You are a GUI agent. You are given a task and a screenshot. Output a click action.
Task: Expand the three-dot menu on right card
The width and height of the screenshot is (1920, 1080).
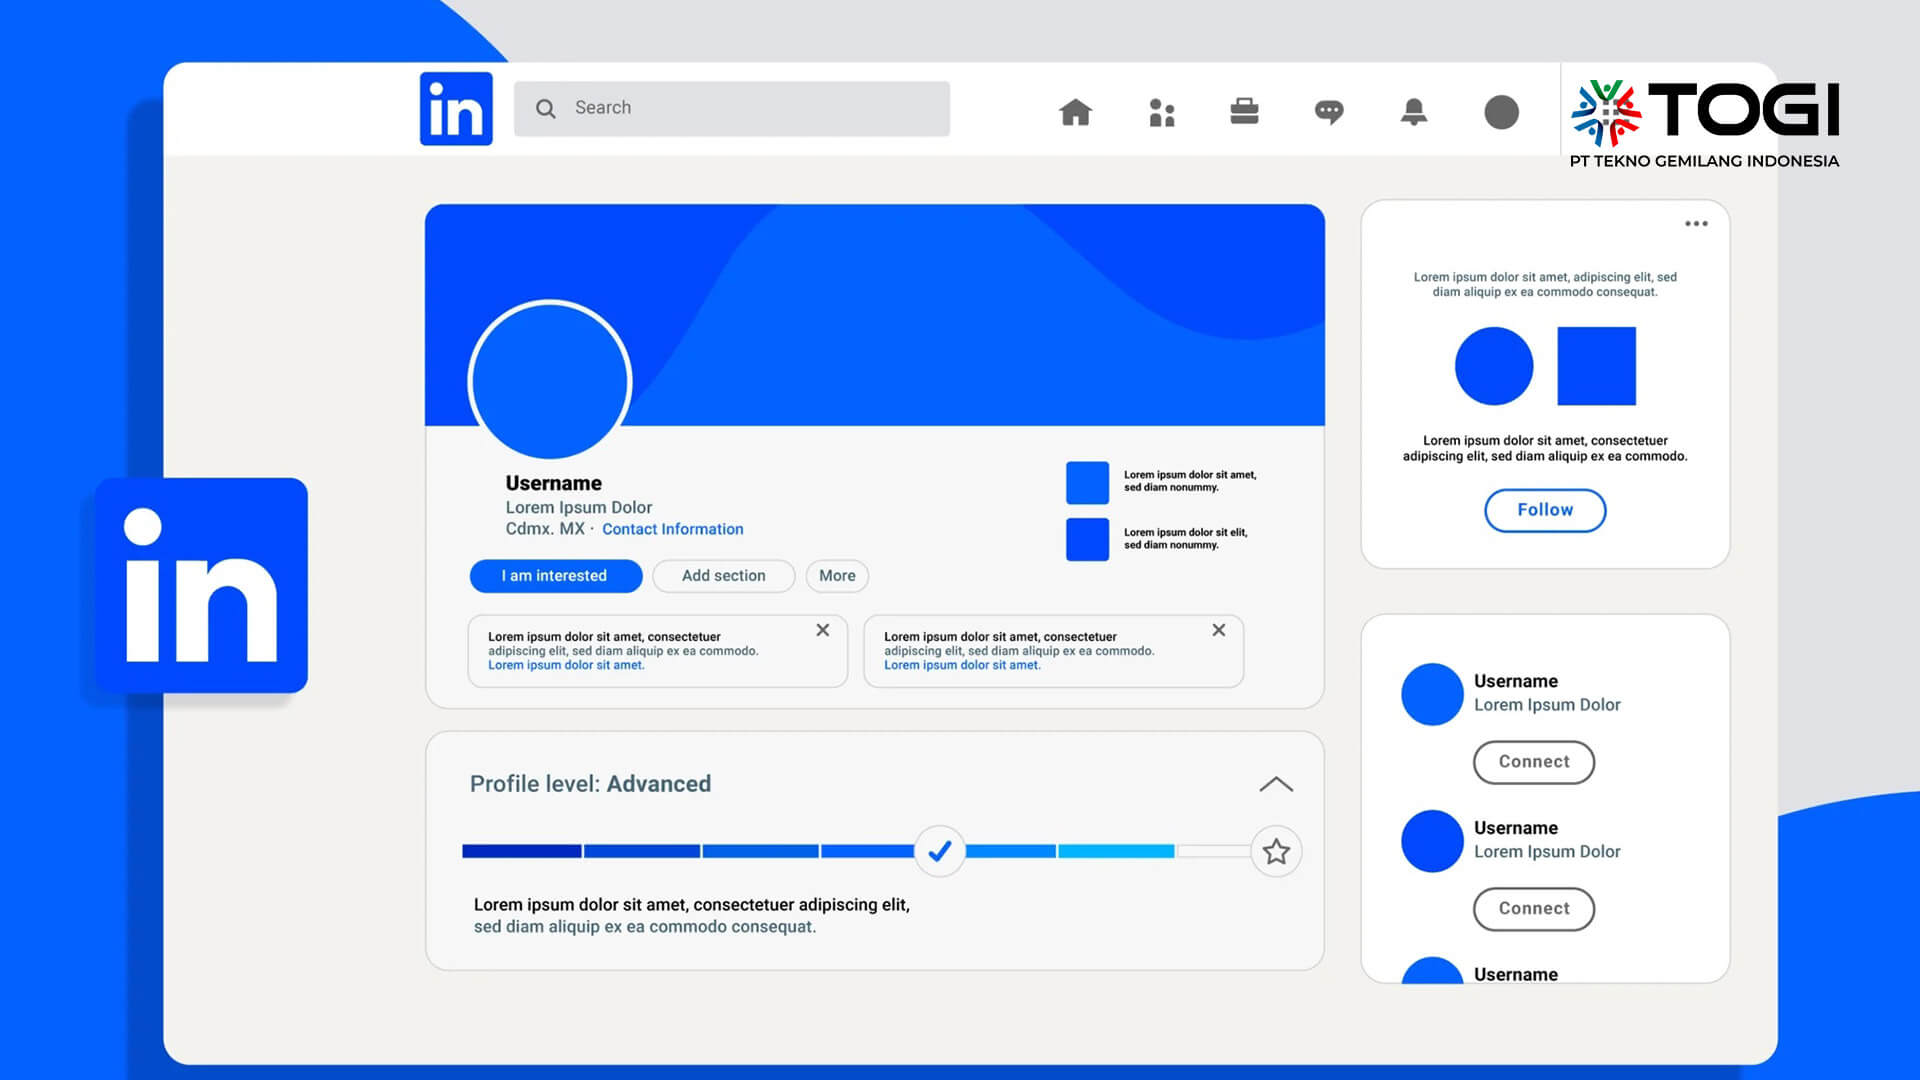1696,223
